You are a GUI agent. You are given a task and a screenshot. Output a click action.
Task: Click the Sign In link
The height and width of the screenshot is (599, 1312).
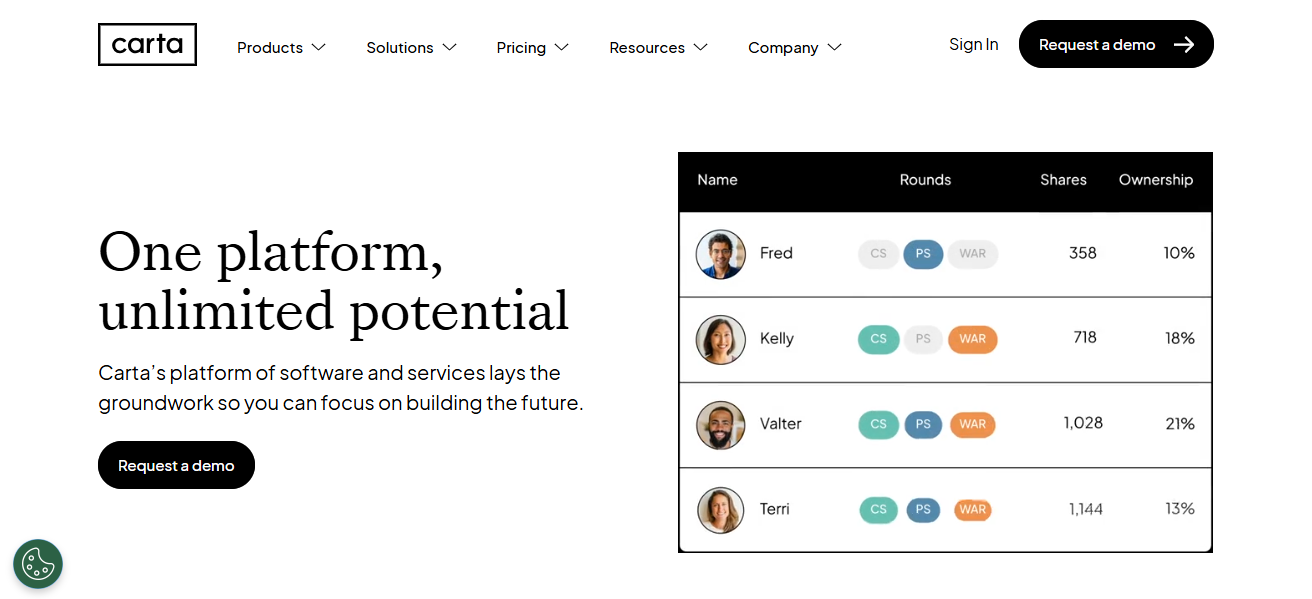(x=973, y=45)
